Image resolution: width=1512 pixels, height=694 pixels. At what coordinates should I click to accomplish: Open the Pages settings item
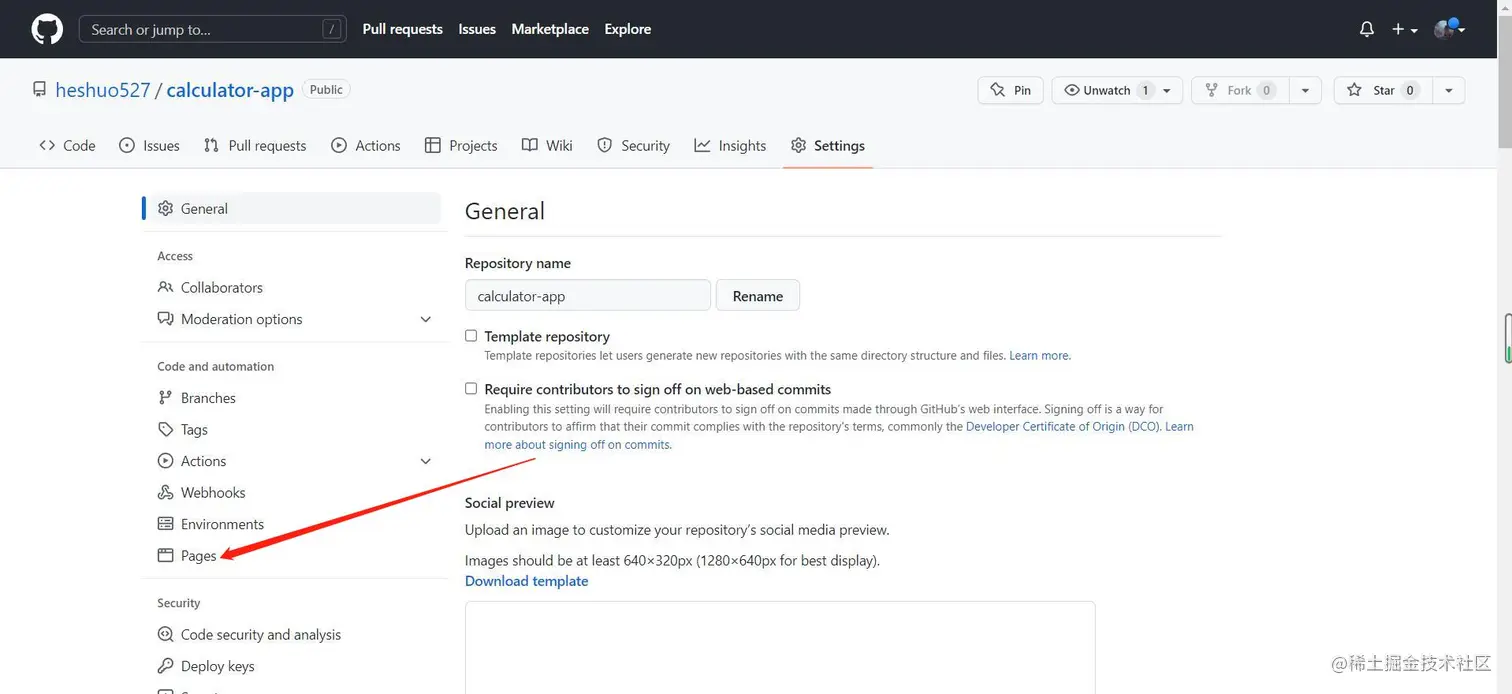click(198, 556)
